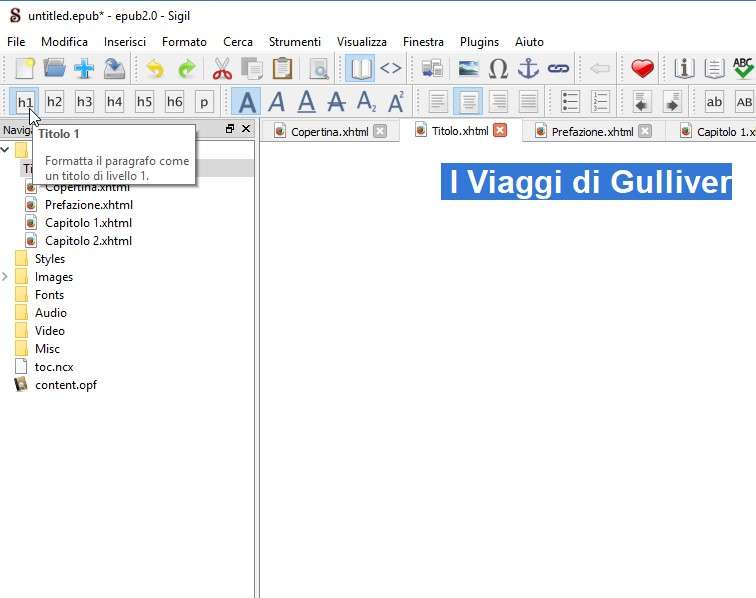756x598 pixels.
Task: Align text to the right
Action: click(x=498, y=102)
